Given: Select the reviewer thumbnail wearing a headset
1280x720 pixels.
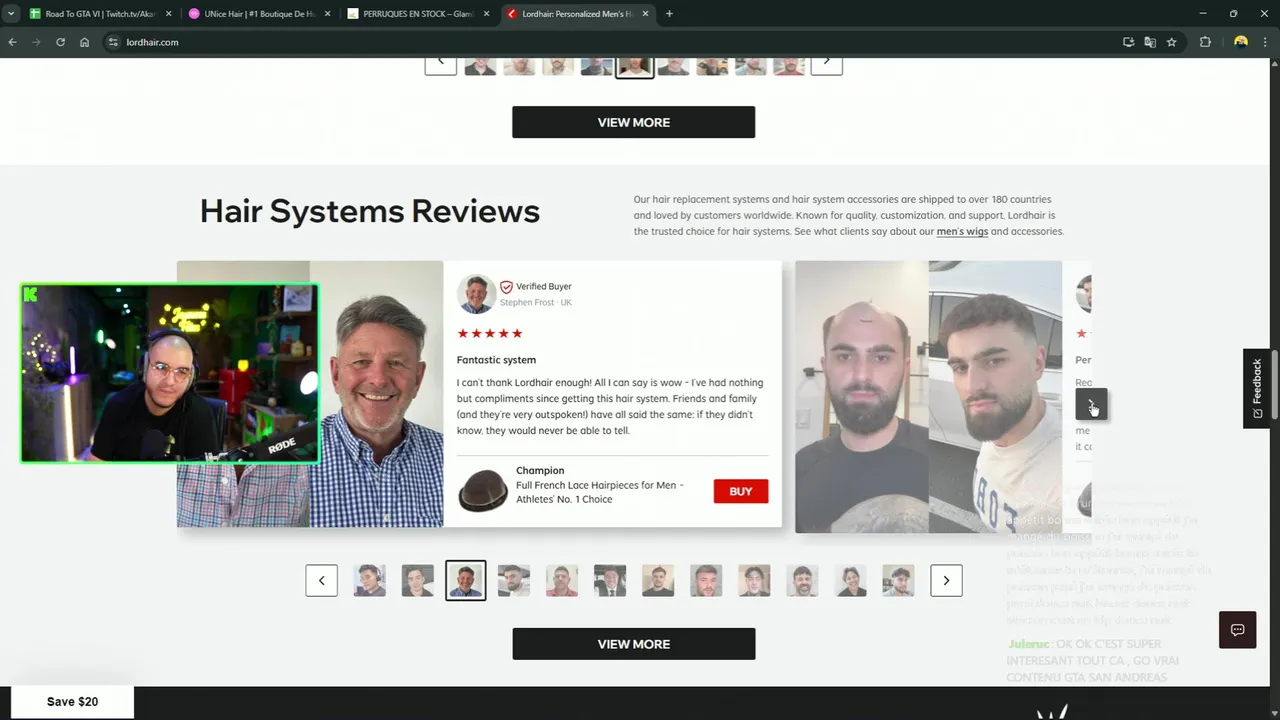Looking at the screenshot, I should (369, 580).
